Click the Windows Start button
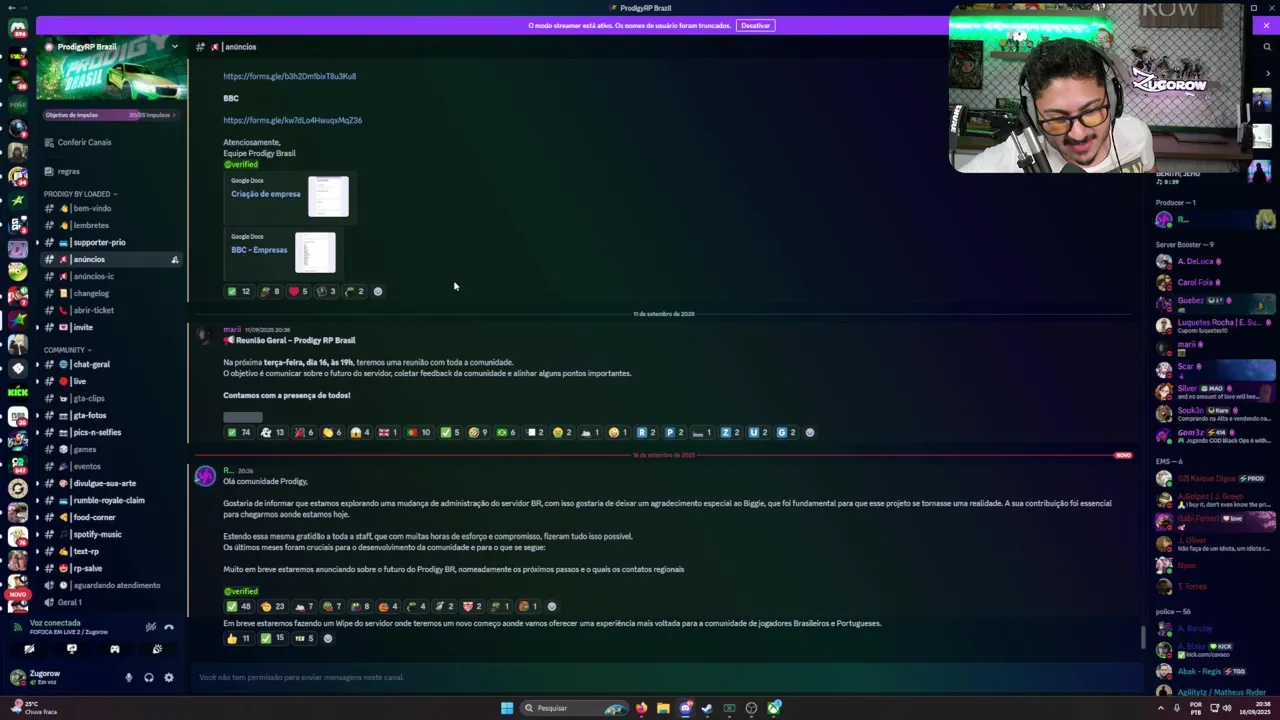Image resolution: width=1280 pixels, height=720 pixels. [507, 708]
